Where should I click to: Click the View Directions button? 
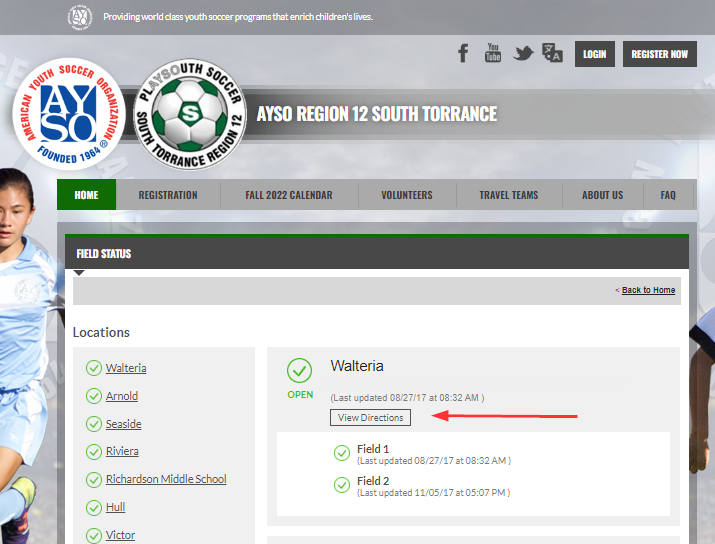pyautogui.click(x=371, y=417)
